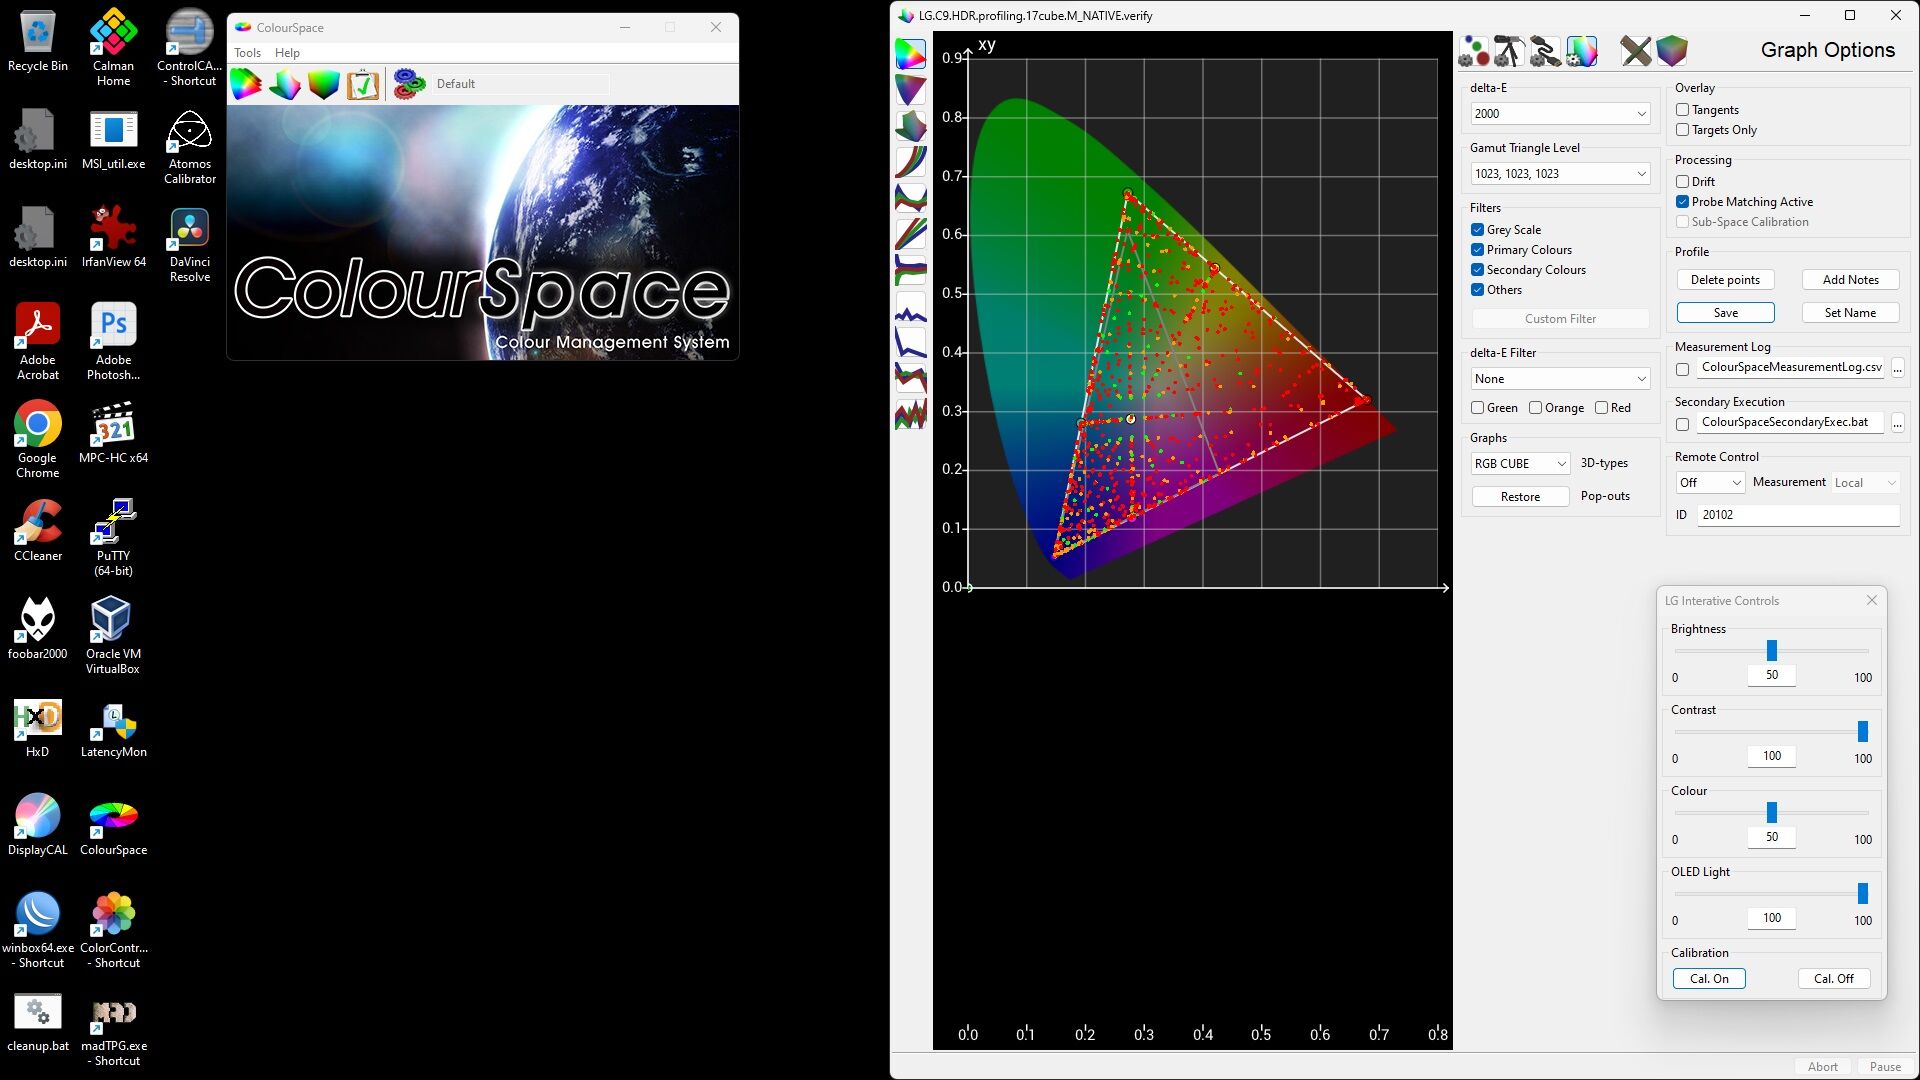This screenshot has height=1080, width=1920.
Task: Click the Remote Control ID field
Action: click(1798, 515)
